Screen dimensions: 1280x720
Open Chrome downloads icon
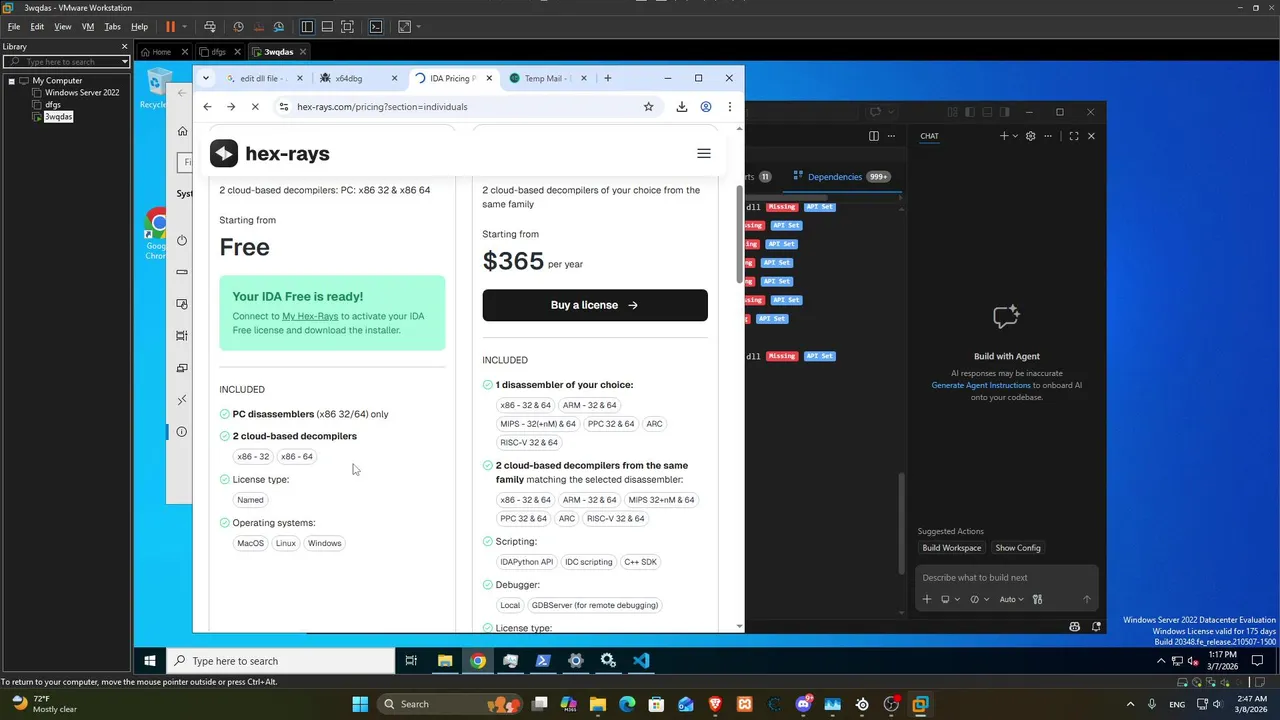pos(682,107)
